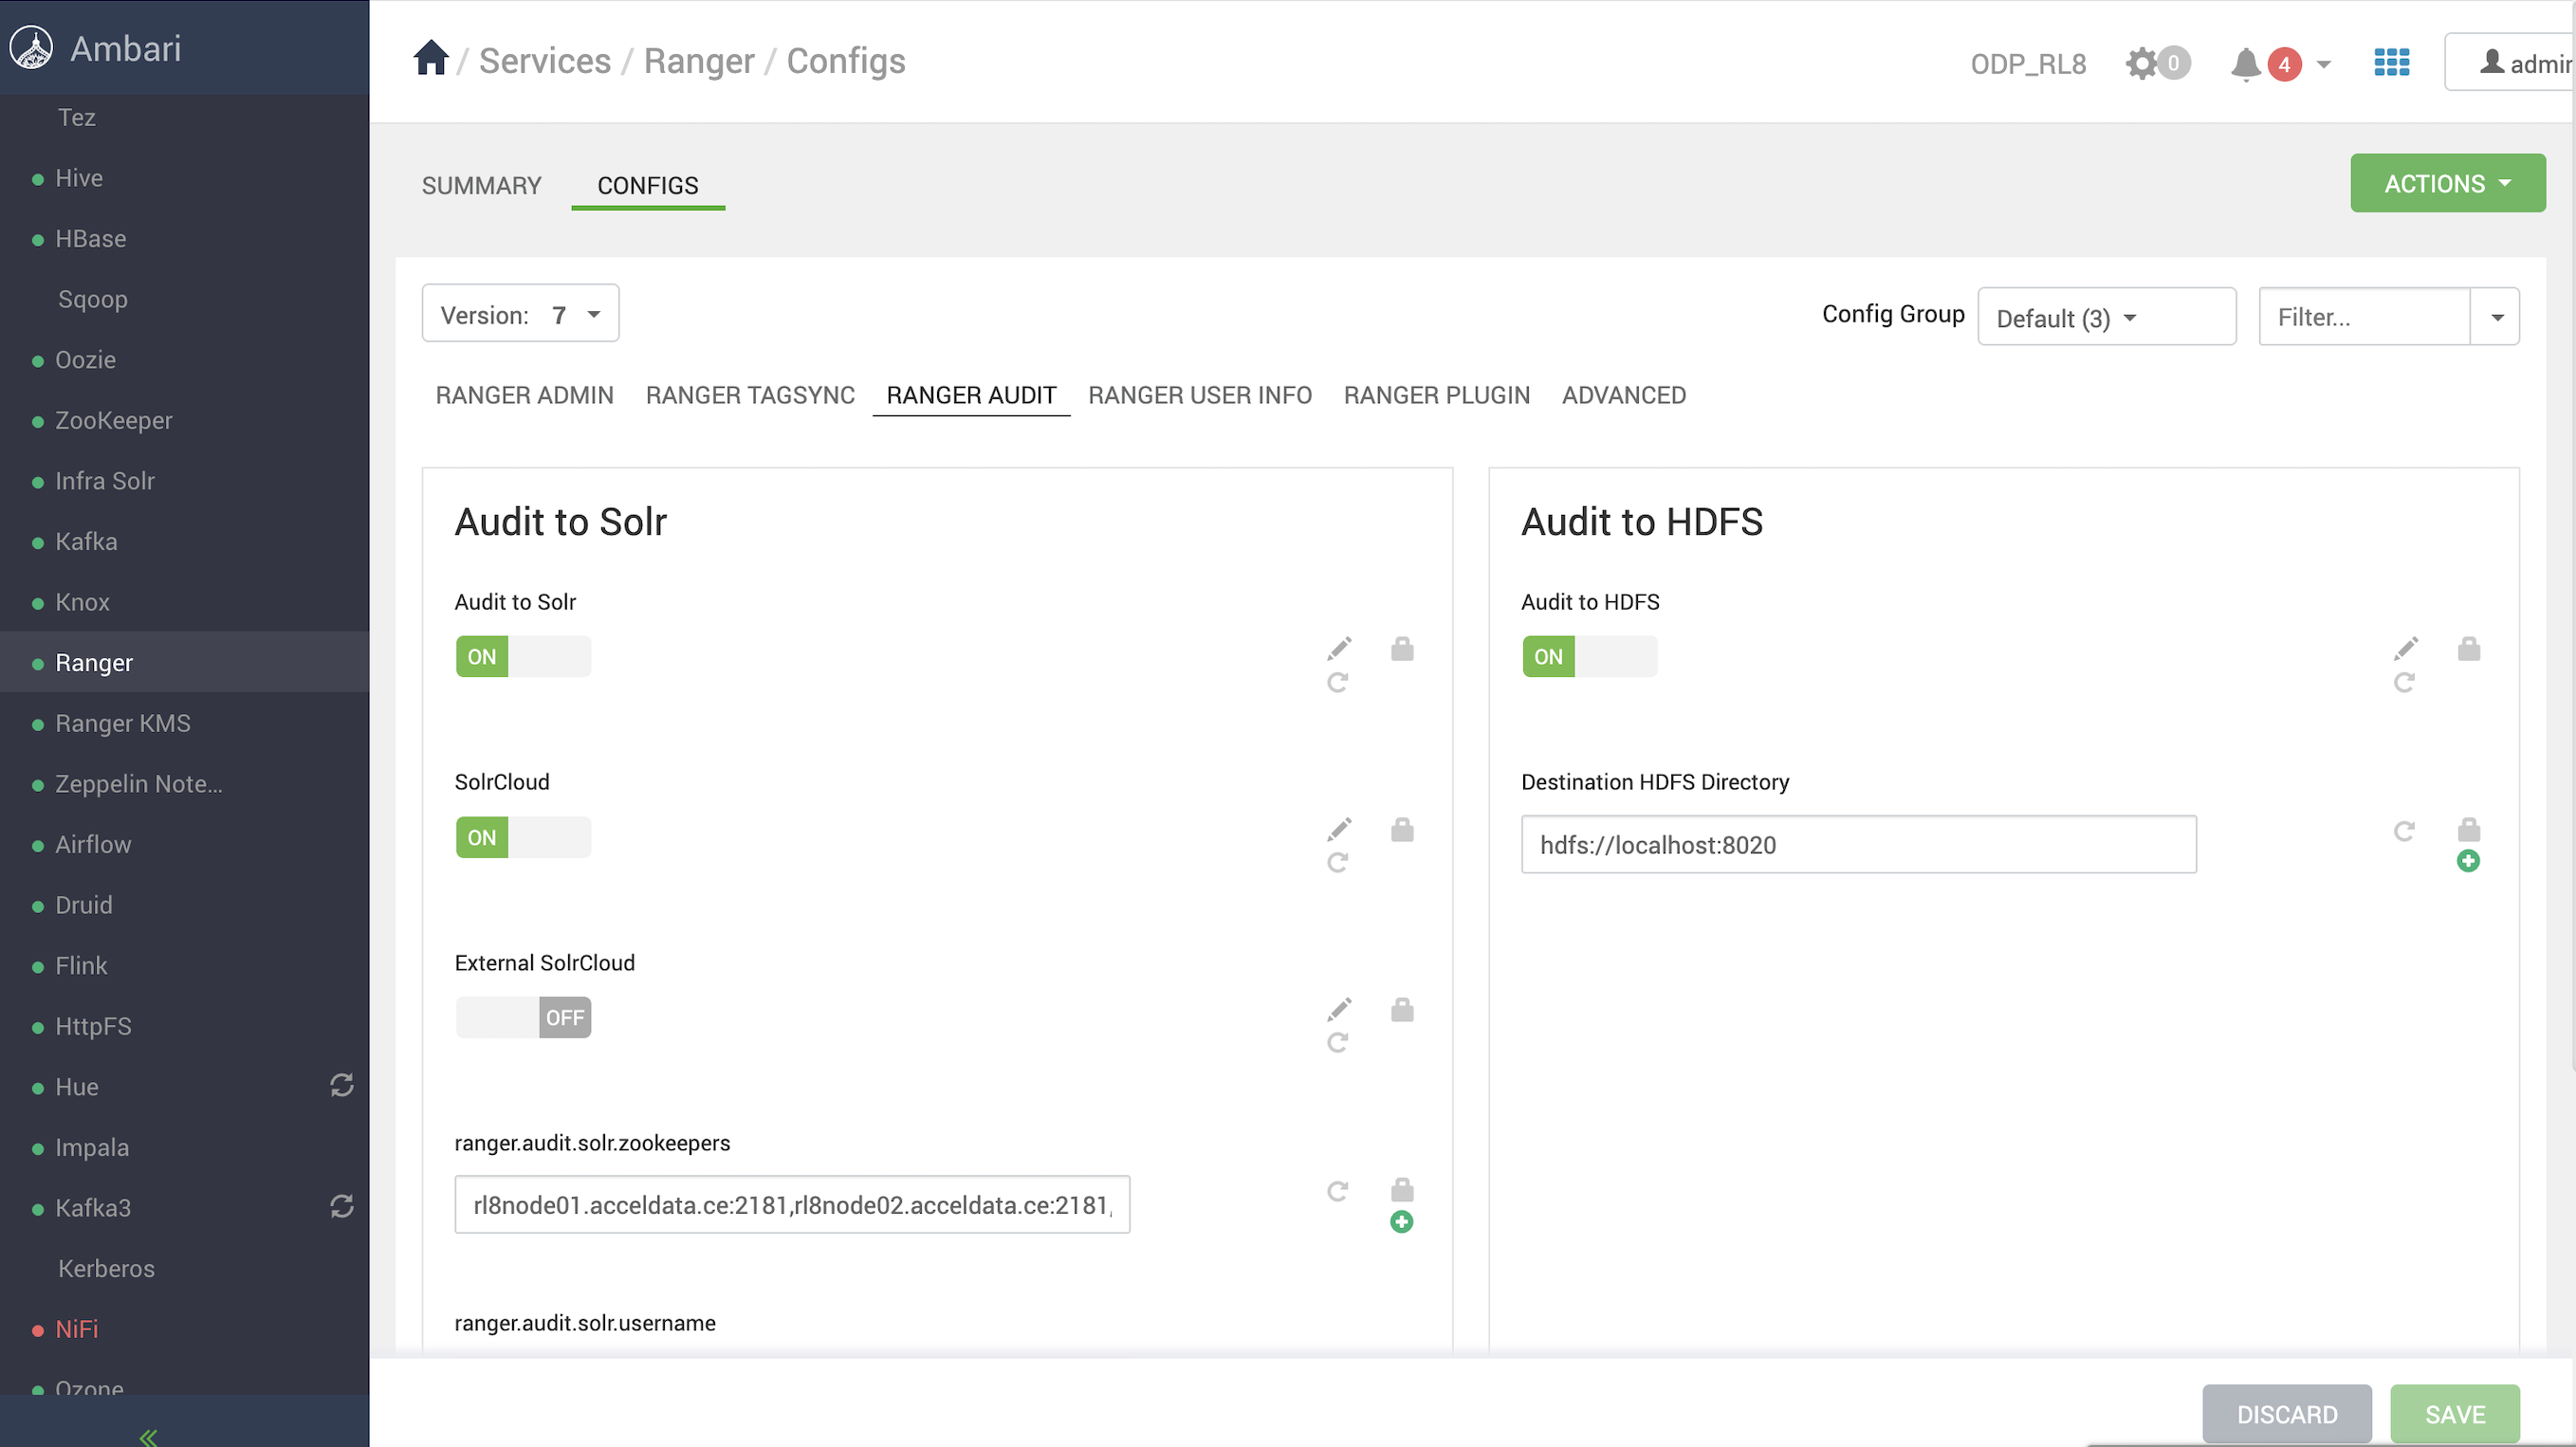Click the lock icon for External SolrCloud
The image size is (2576, 1447).
(x=1402, y=1009)
